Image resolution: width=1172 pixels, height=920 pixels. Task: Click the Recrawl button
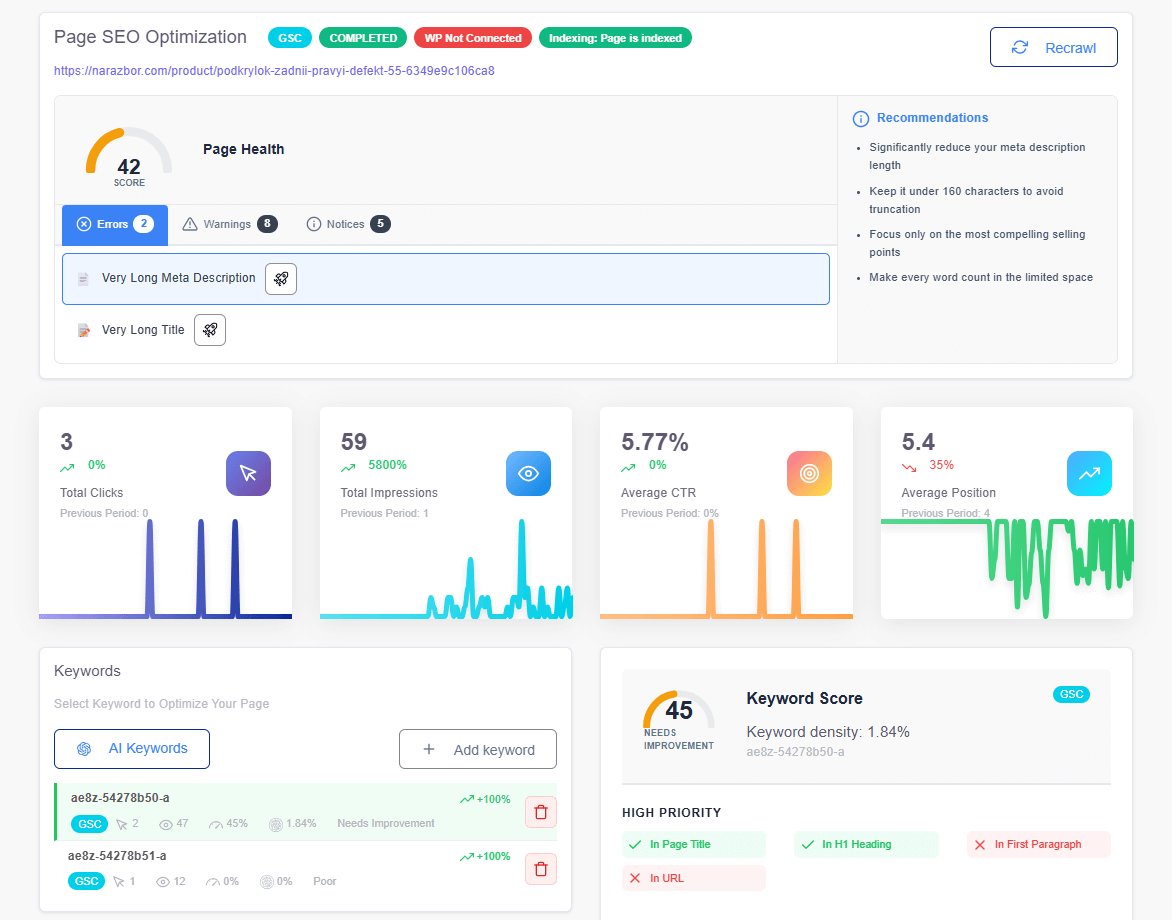[1053, 47]
